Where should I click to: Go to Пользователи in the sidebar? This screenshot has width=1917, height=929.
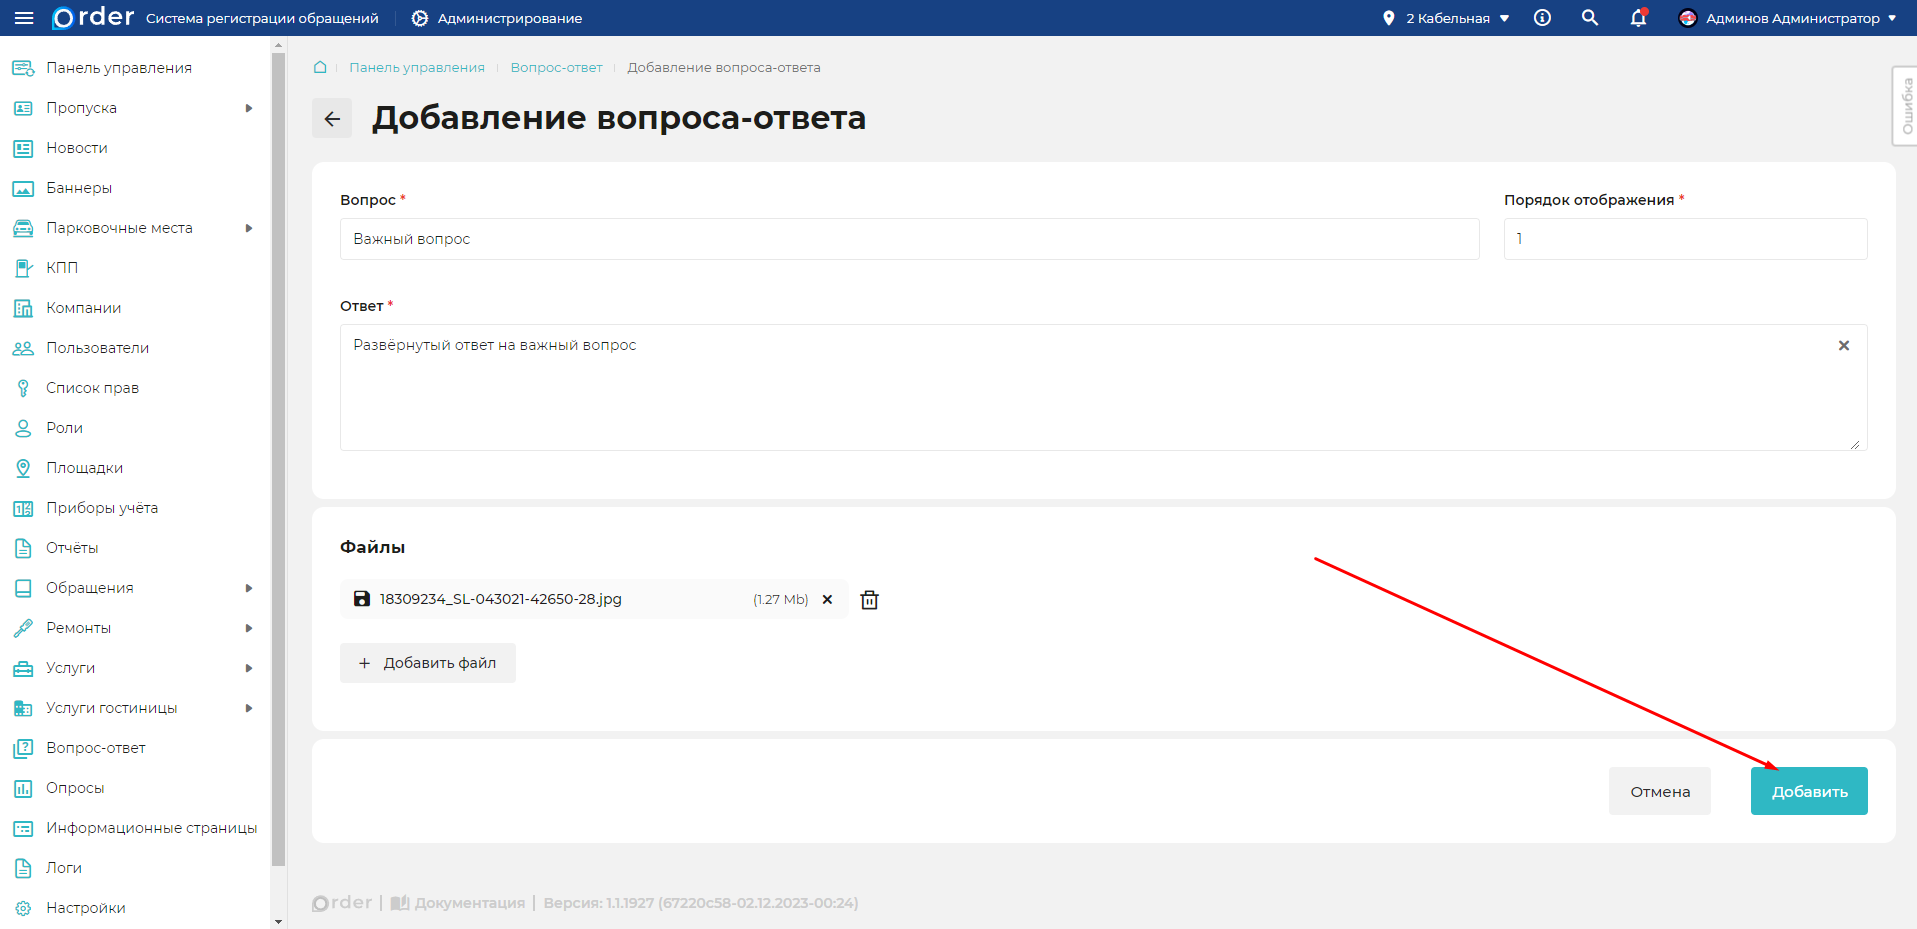tap(97, 348)
